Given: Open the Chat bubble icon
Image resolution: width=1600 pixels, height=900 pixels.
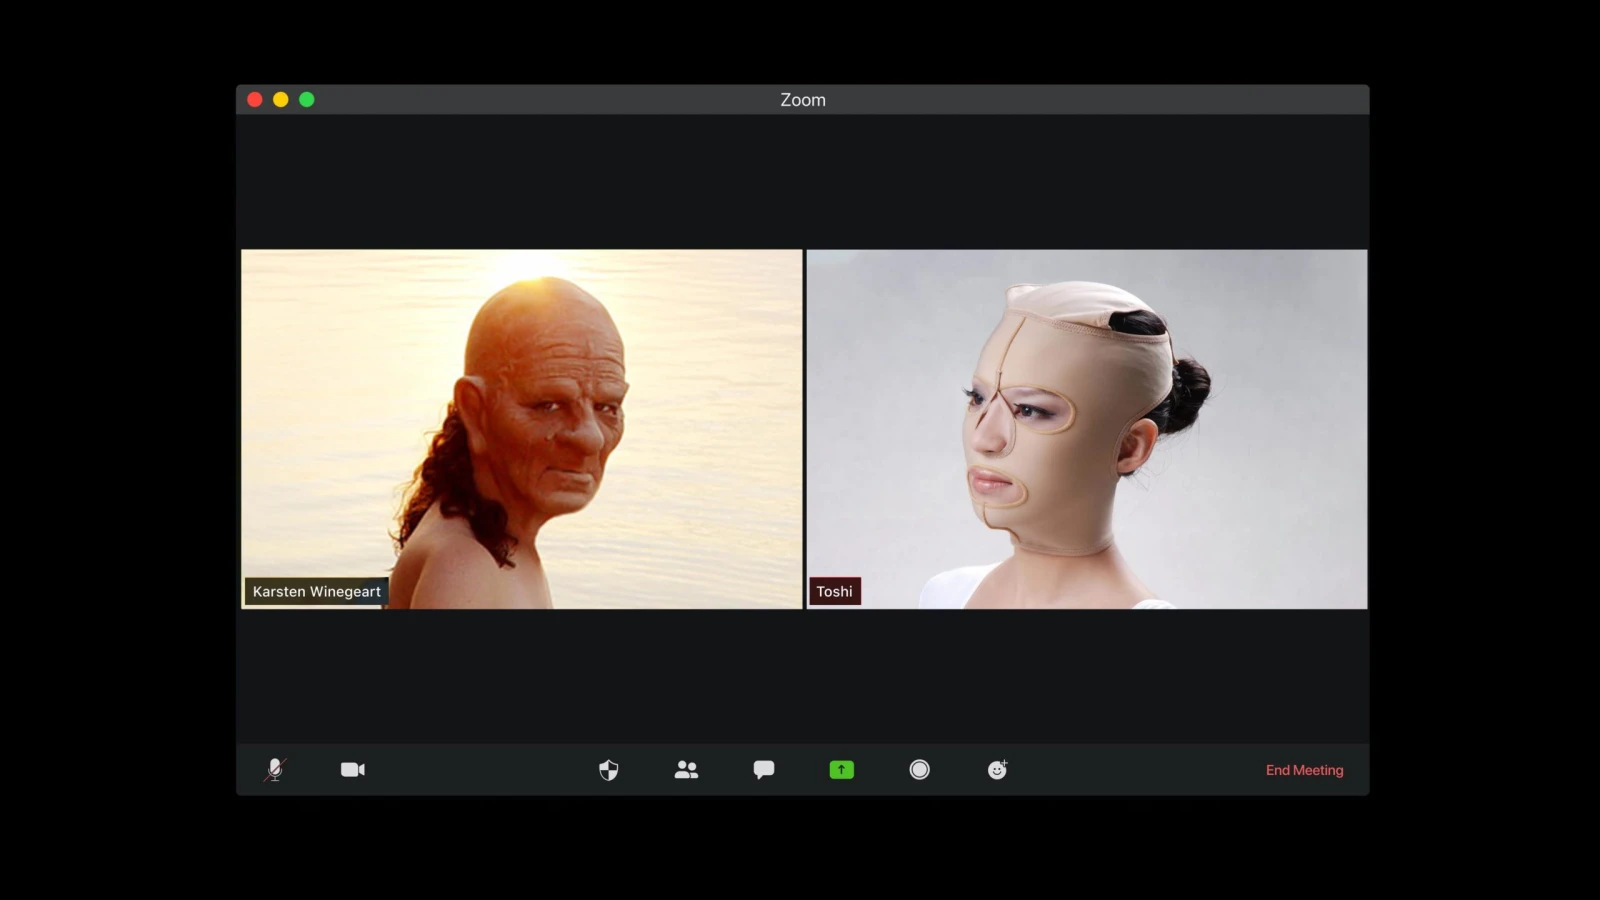Looking at the screenshot, I should (x=764, y=769).
